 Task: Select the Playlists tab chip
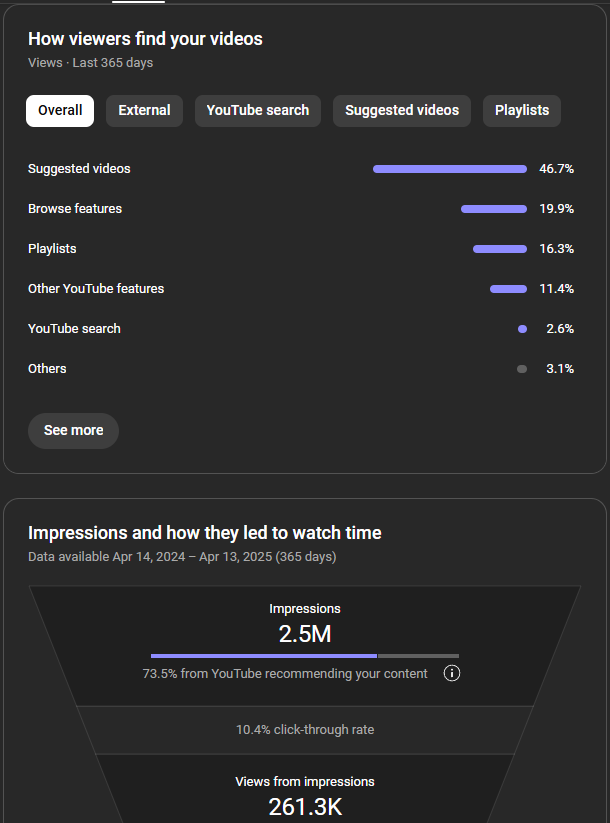coord(522,111)
